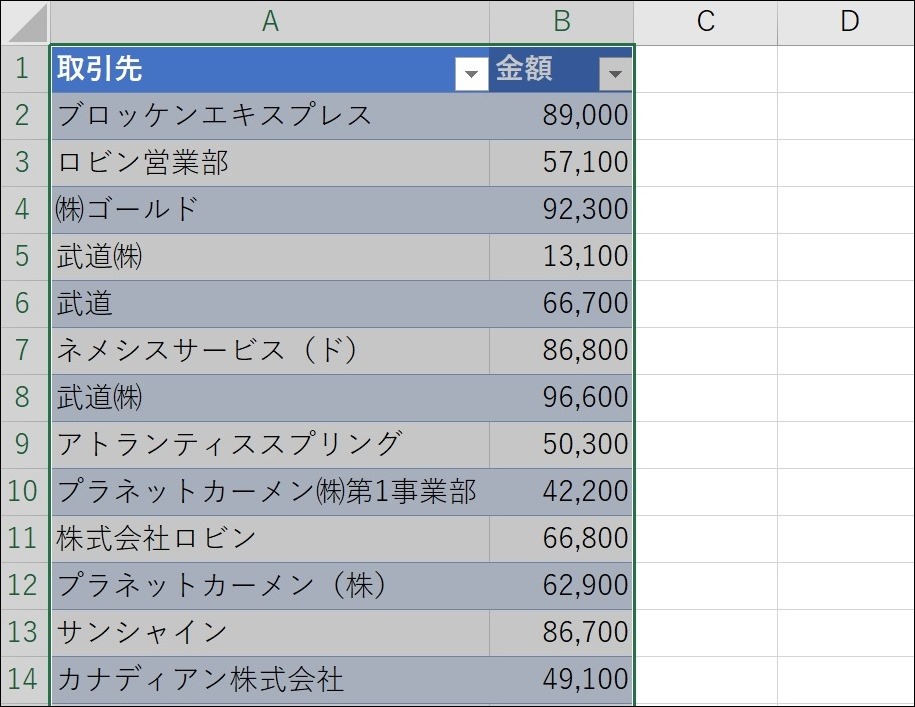This screenshot has width=915, height=707.
Task: Click the amount 86,700
Action: pos(561,633)
